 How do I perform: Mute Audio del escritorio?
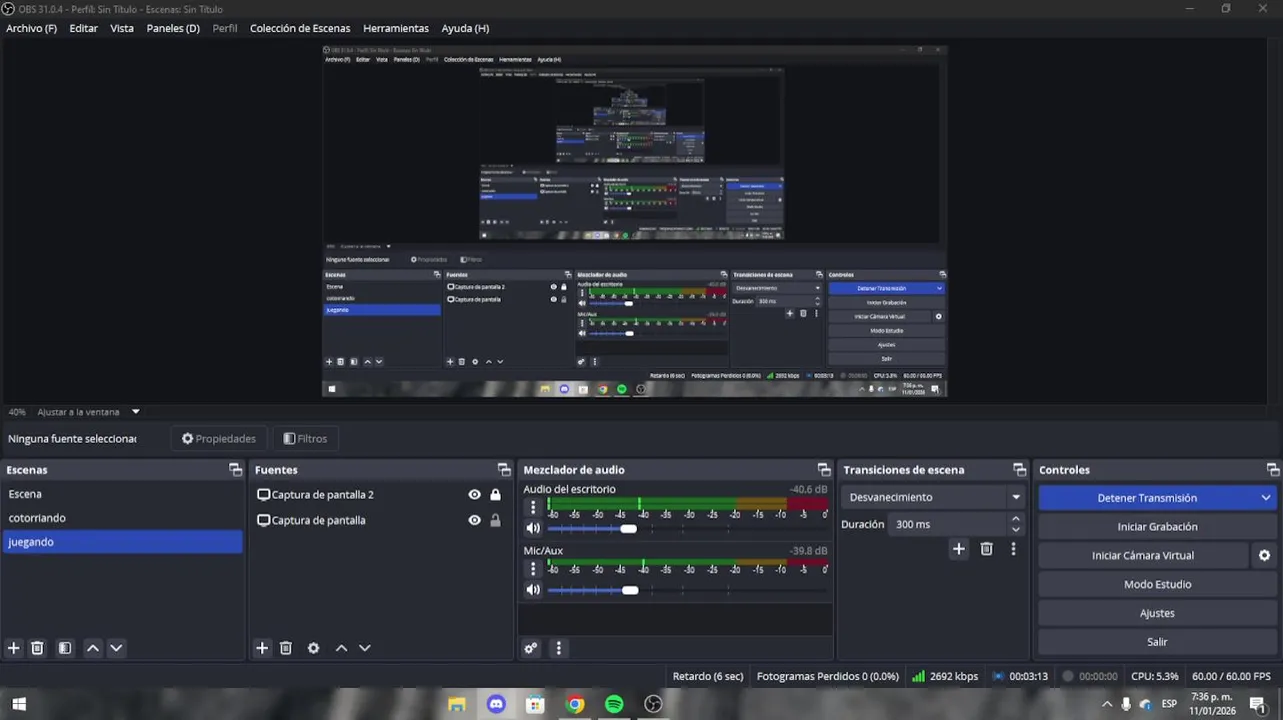[533, 528]
